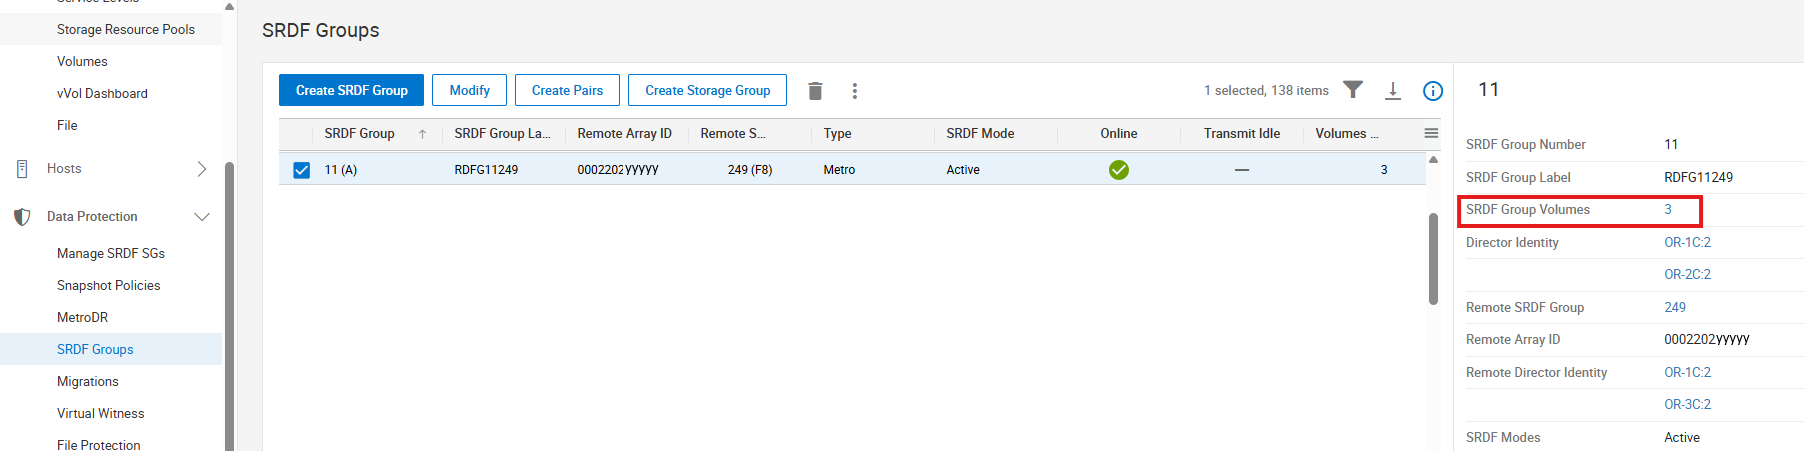Click the Remote SRDF Group 249 link
Image resolution: width=1804 pixels, height=451 pixels.
click(1675, 307)
